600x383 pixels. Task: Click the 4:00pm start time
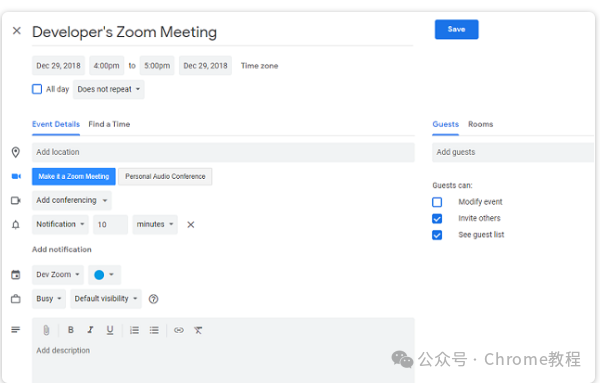click(x=107, y=66)
